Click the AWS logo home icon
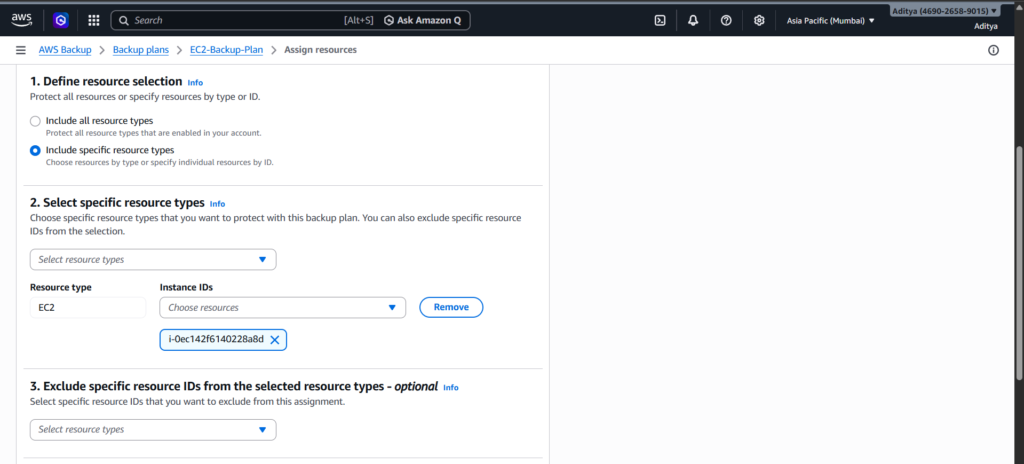This screenshot has height=464, width=1024. (22, 19)
